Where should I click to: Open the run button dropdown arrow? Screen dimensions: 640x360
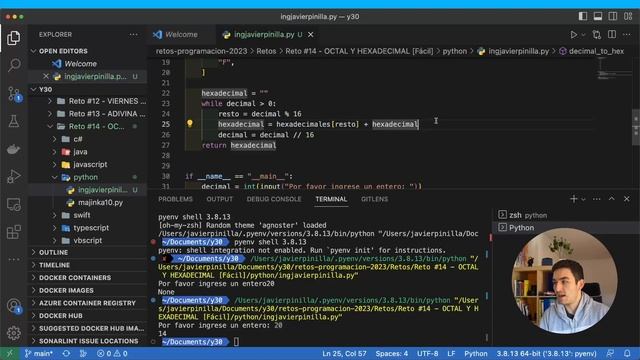pyautogui.click(x=583, y=35)
